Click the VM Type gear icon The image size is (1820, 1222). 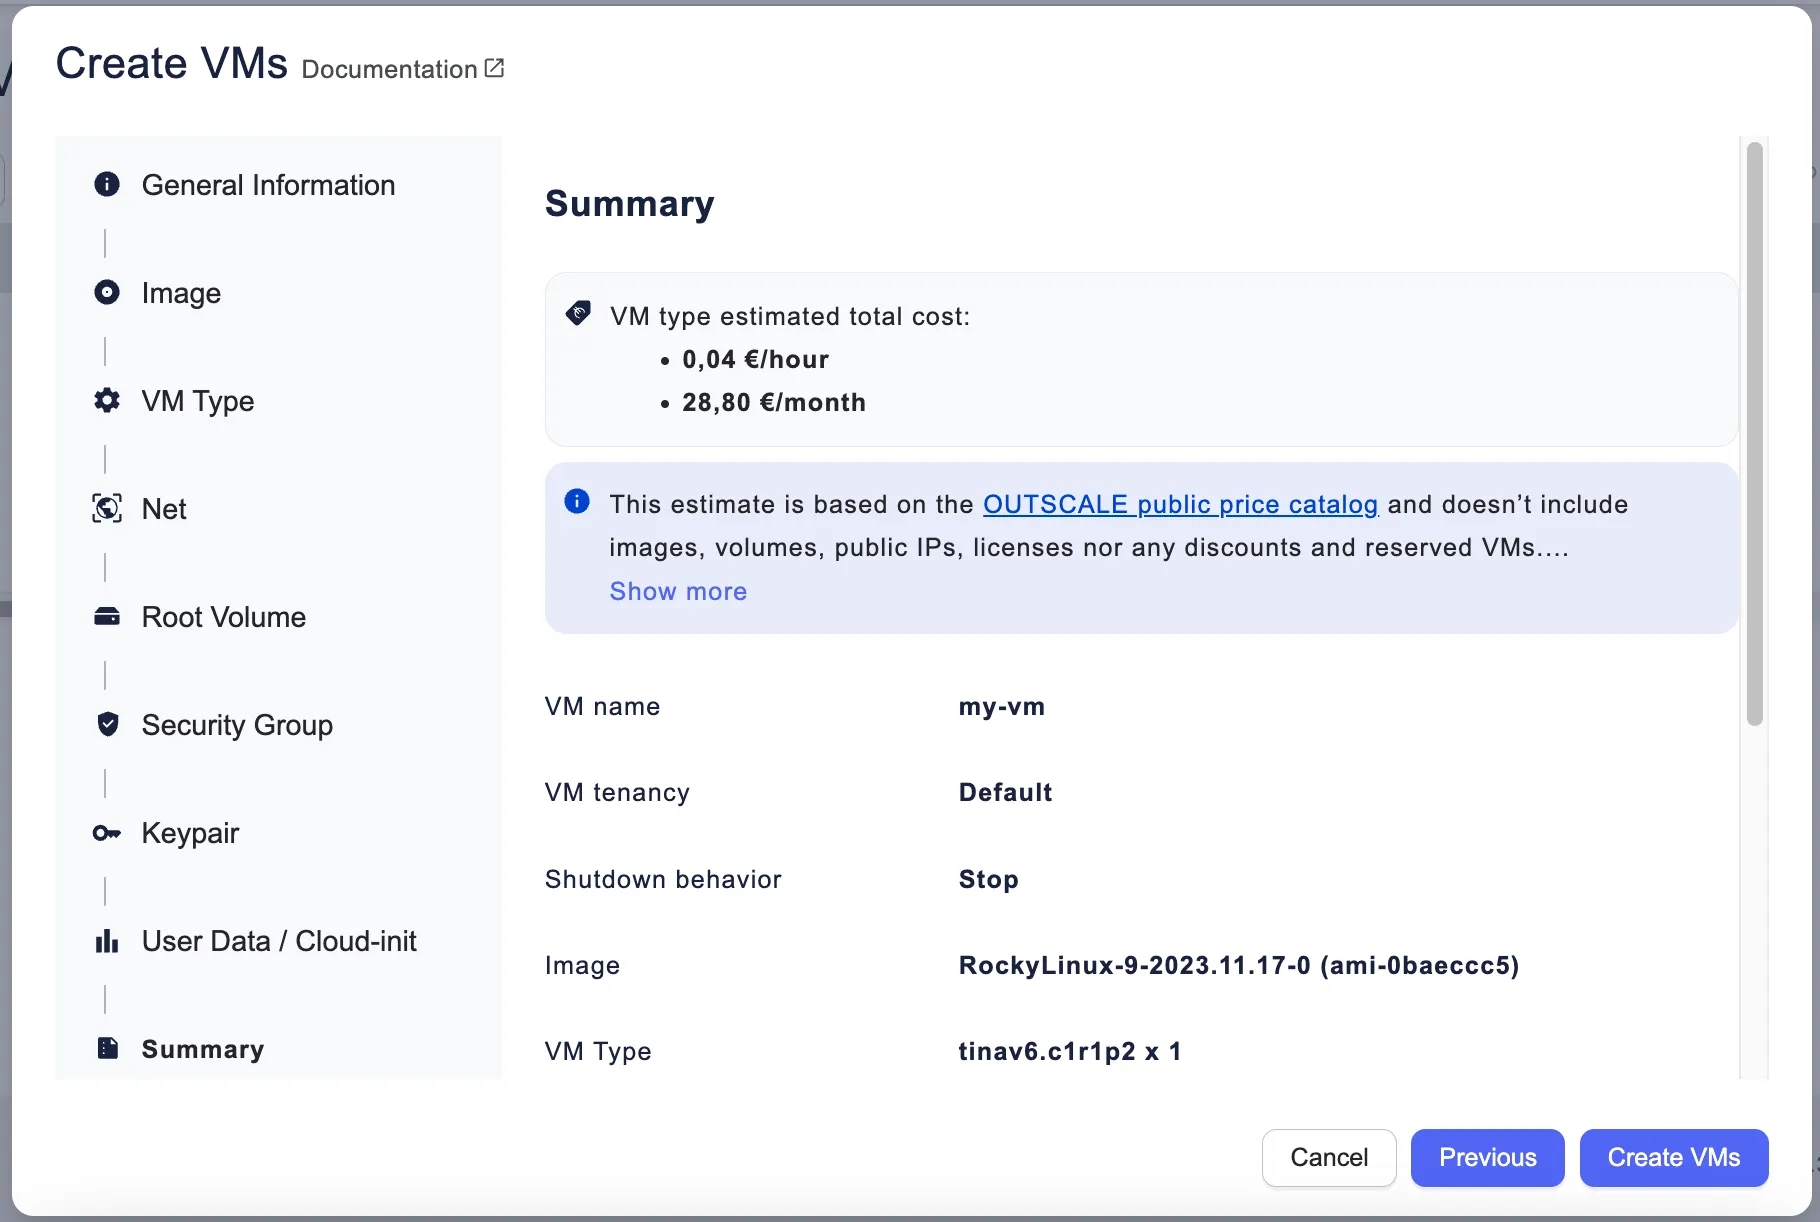click(107, 400)
